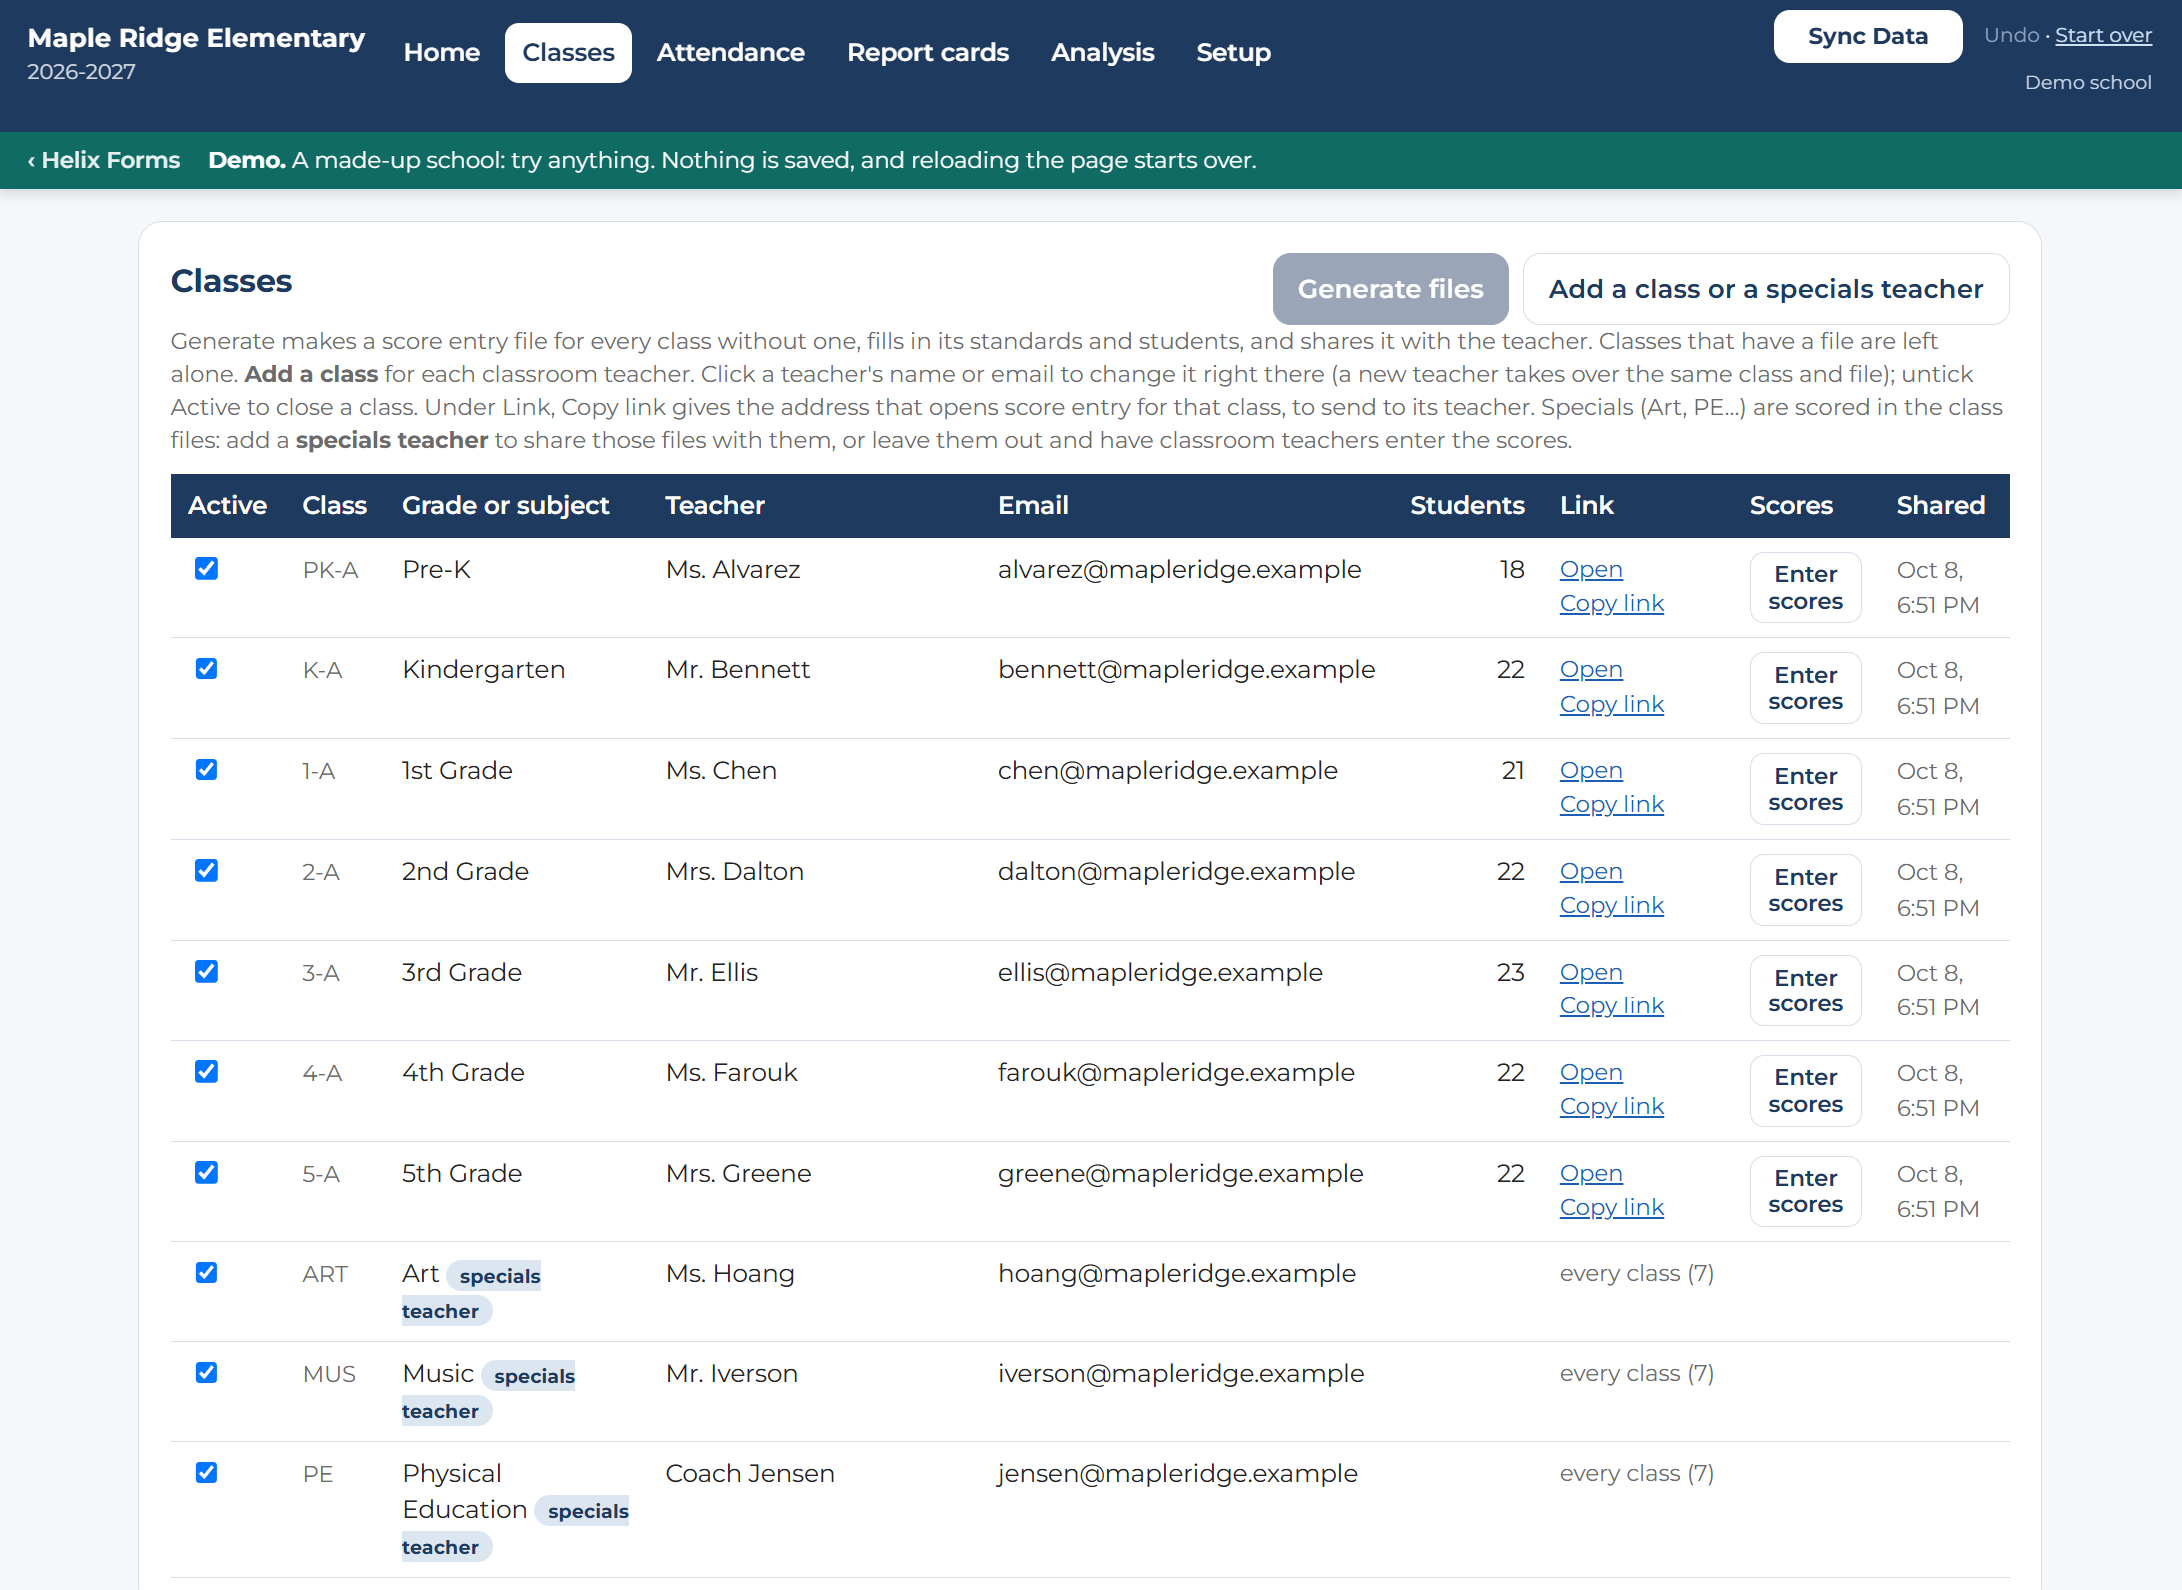
Task: Toggle Active for the PE specials teacher
Action: tap(206, 1473)
